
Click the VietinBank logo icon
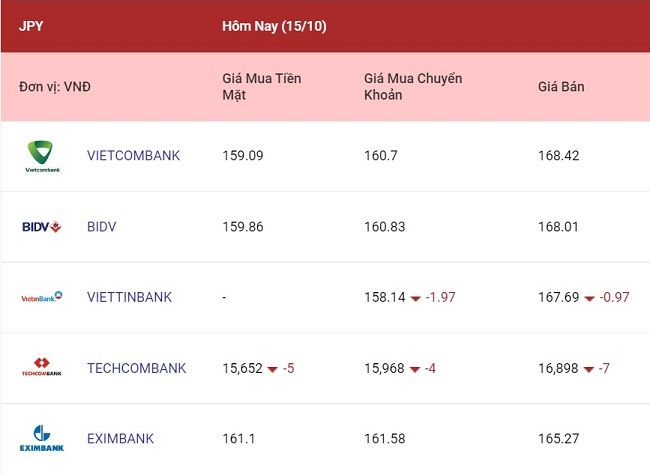[x=41, y=297]
